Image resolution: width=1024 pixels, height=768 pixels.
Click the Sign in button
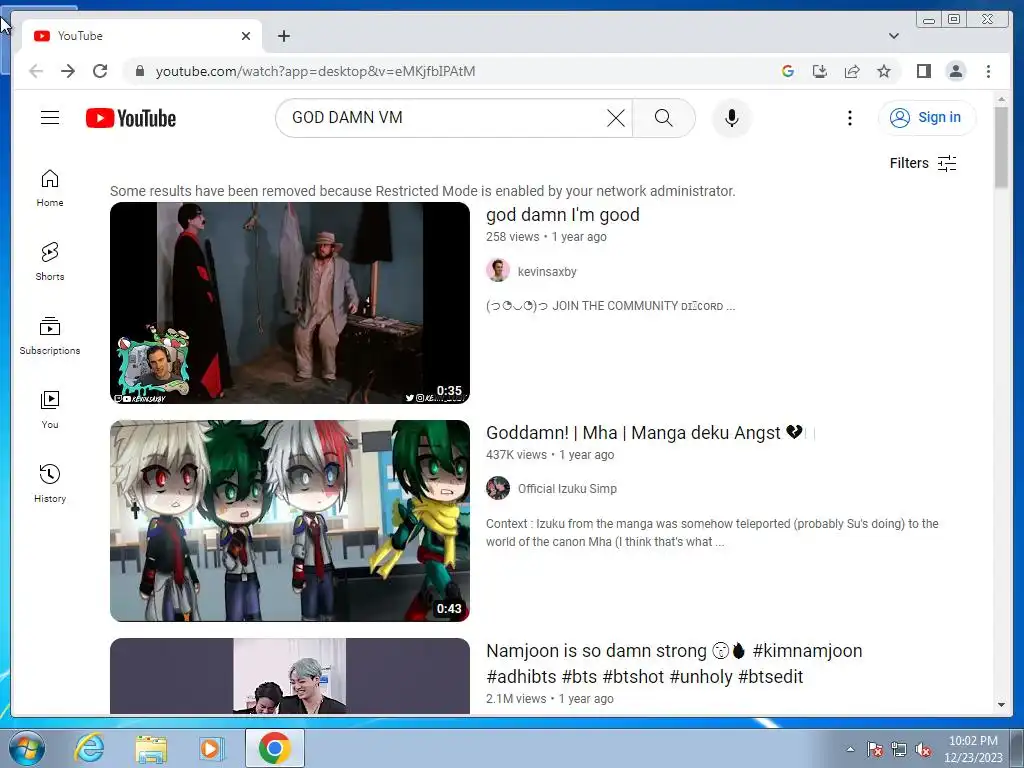[927, 118]
